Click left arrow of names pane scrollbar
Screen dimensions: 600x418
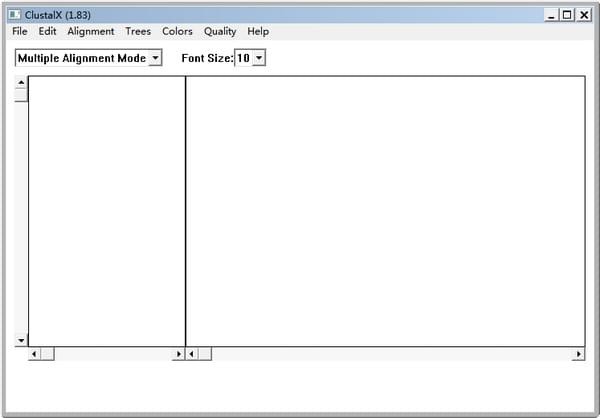point(34,354)
